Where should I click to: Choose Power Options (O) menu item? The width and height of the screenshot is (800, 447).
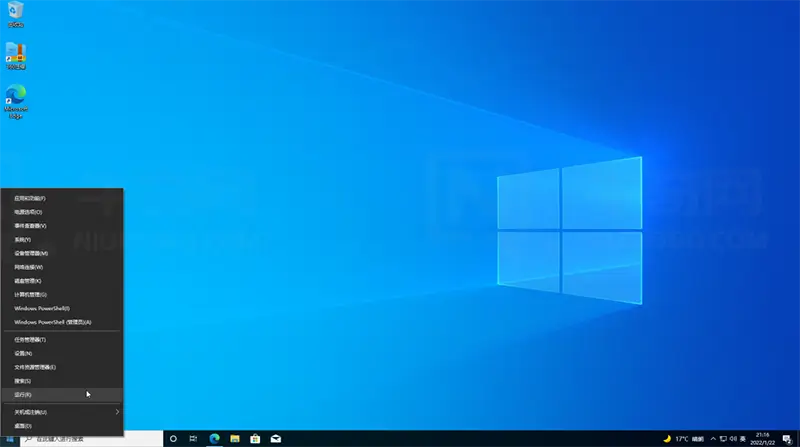[x=62, y=212]
